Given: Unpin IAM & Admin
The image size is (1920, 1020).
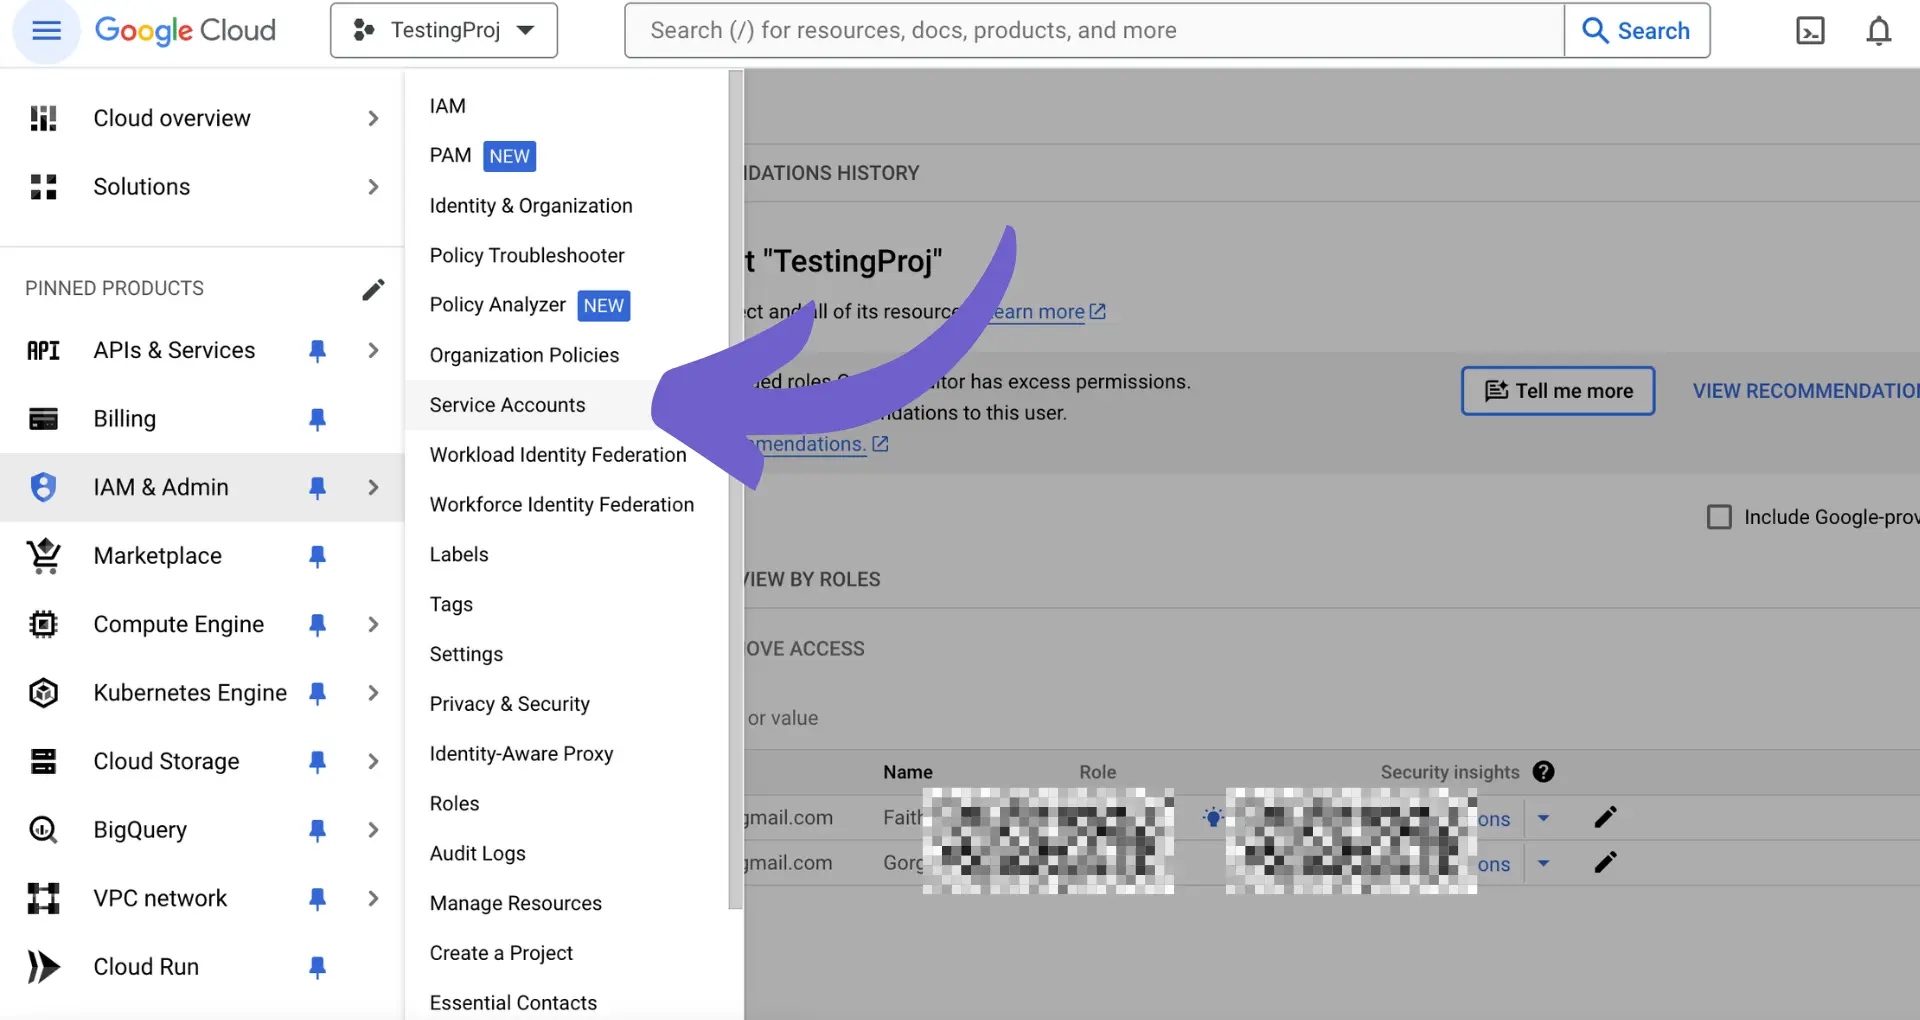Looking at the screenshot, I should point(317,487).
